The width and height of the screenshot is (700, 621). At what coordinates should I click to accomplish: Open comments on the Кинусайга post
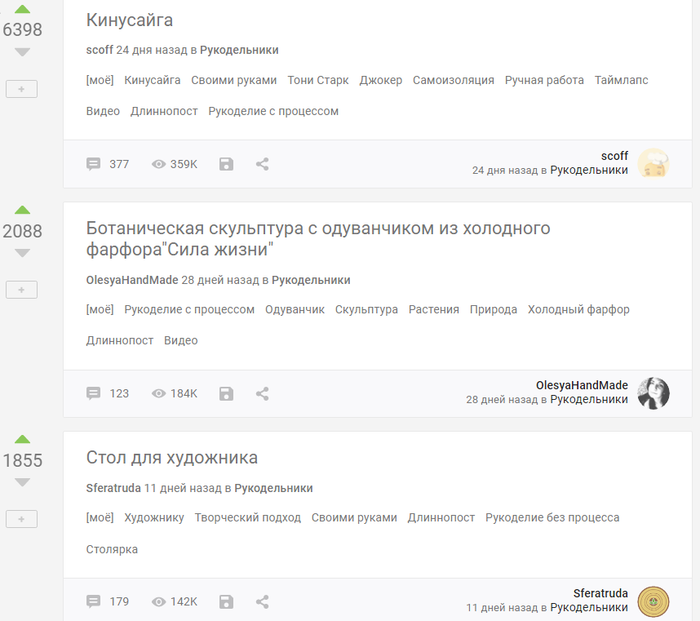108,164
